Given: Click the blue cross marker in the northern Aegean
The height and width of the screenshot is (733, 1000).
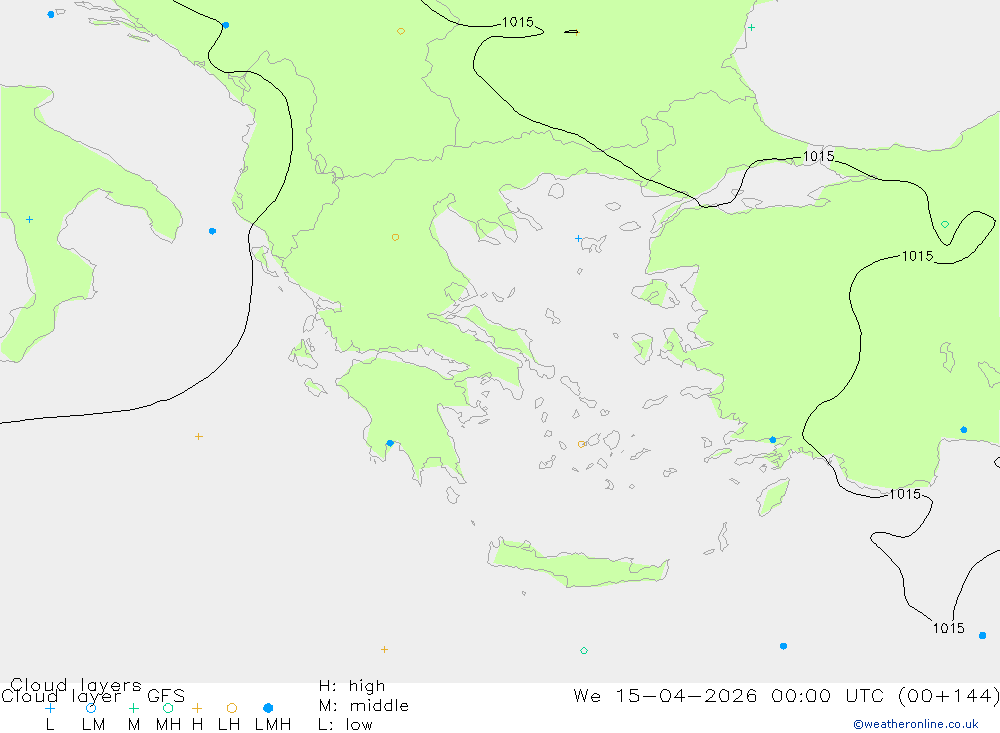Looking at the screenshot, I should click(578, 239).
